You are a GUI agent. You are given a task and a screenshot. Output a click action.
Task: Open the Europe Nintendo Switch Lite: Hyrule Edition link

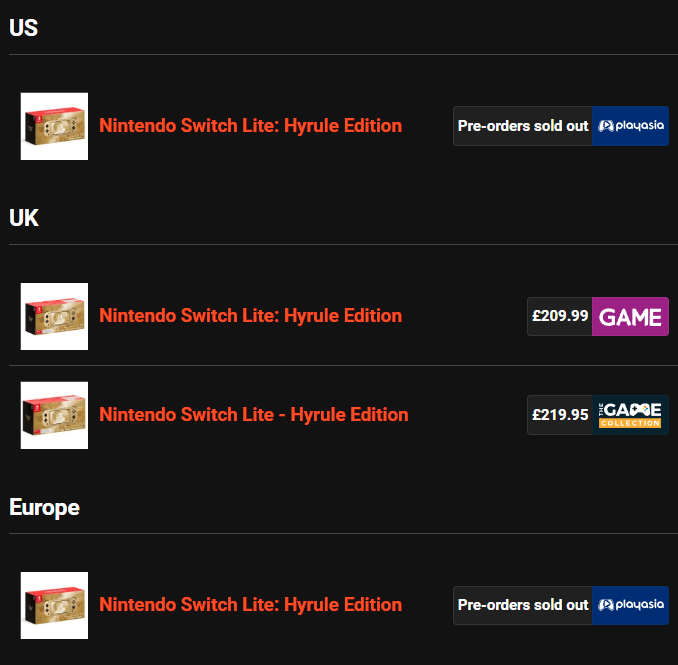[x=250, y=605]
